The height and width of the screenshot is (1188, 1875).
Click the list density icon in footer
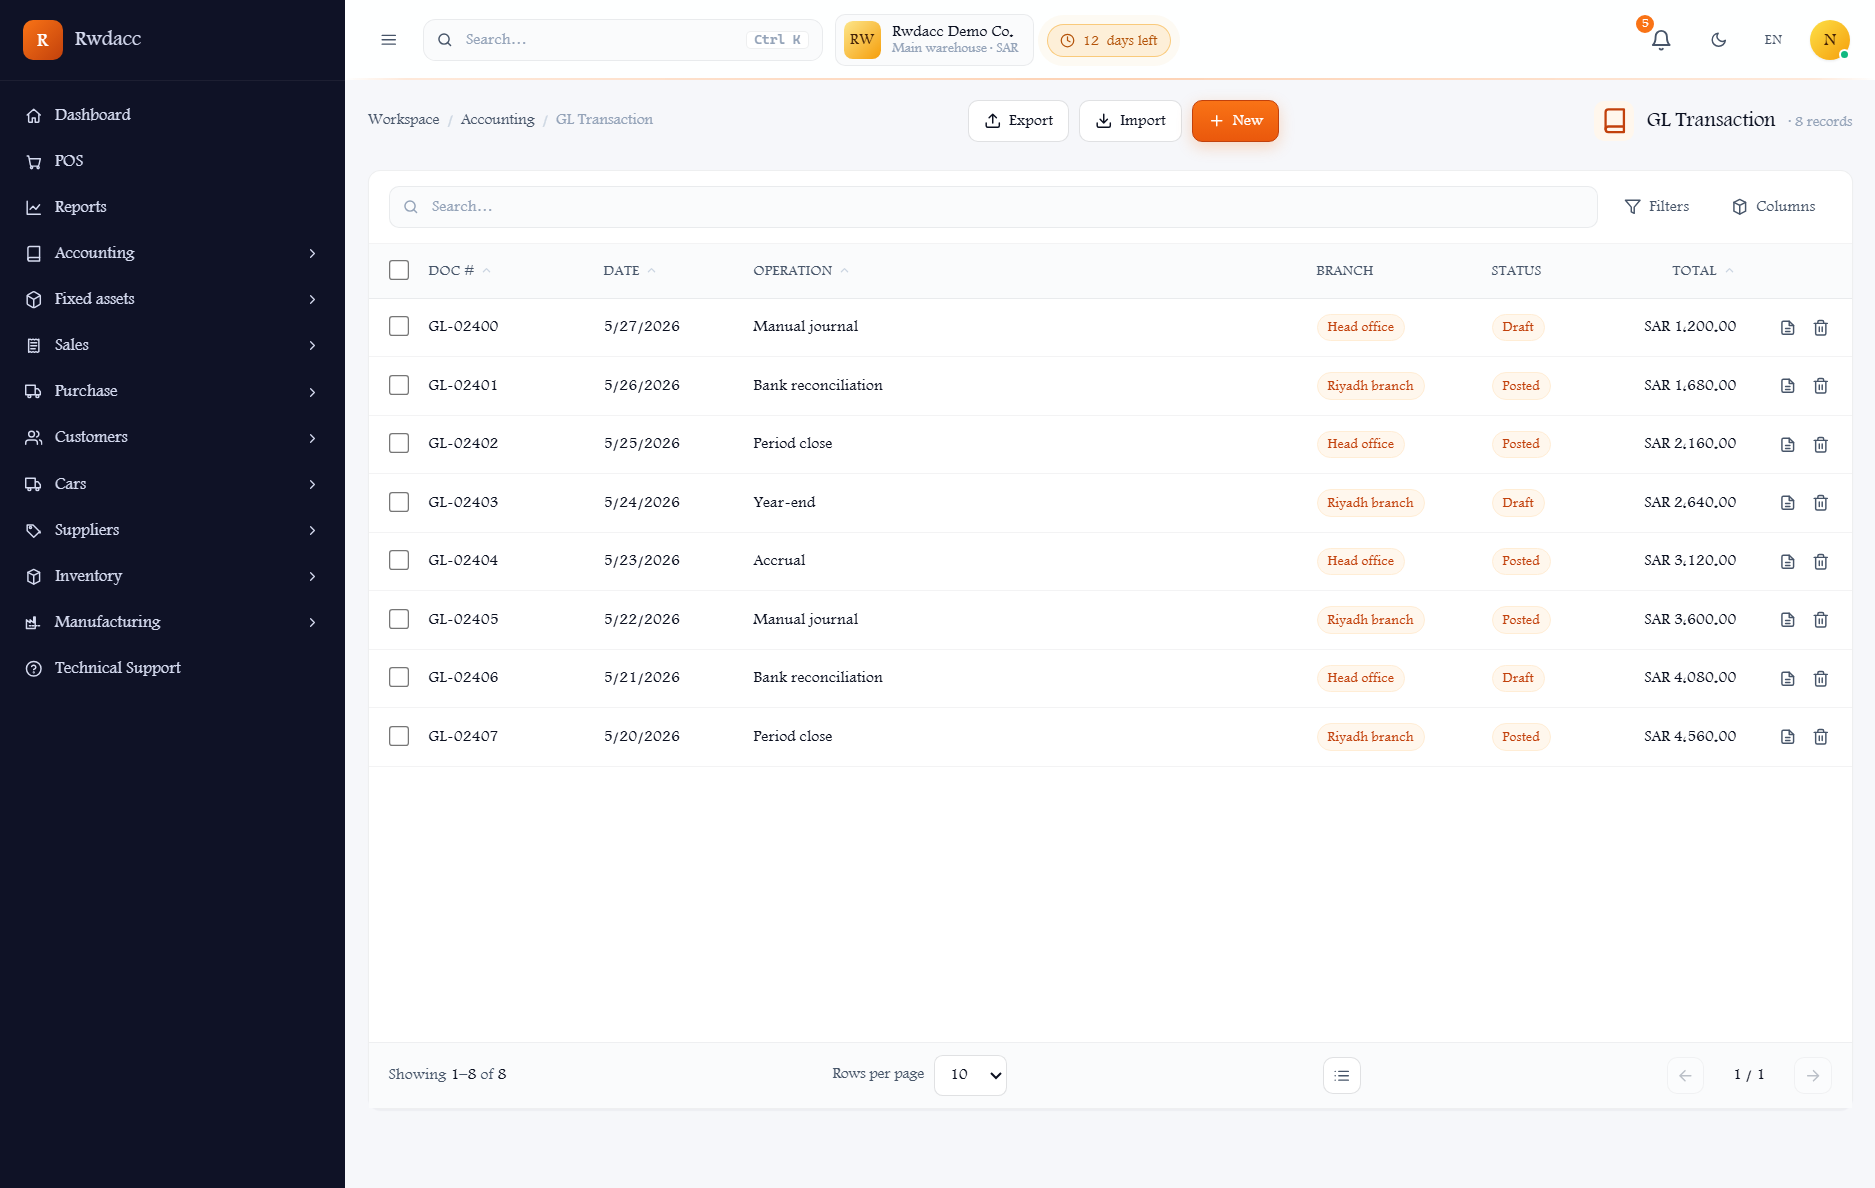(1342, 1075)
